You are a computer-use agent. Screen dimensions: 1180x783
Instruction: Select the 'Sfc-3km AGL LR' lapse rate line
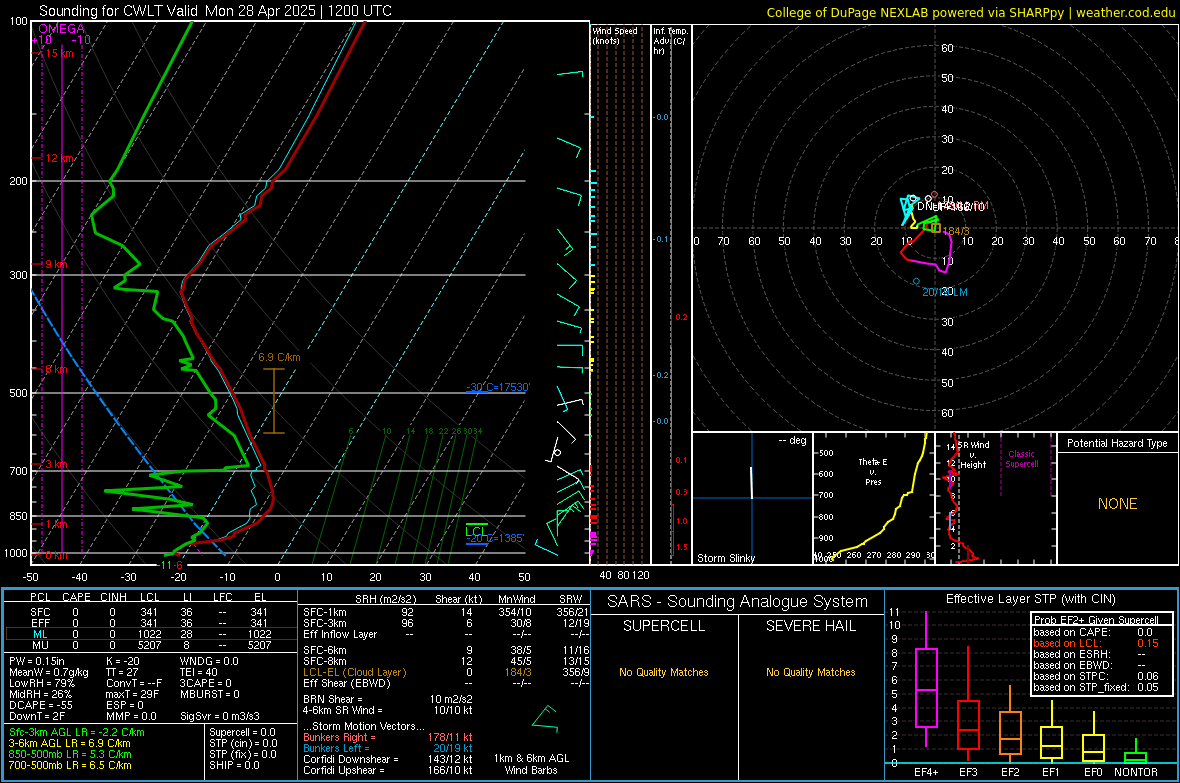point(77,732)
